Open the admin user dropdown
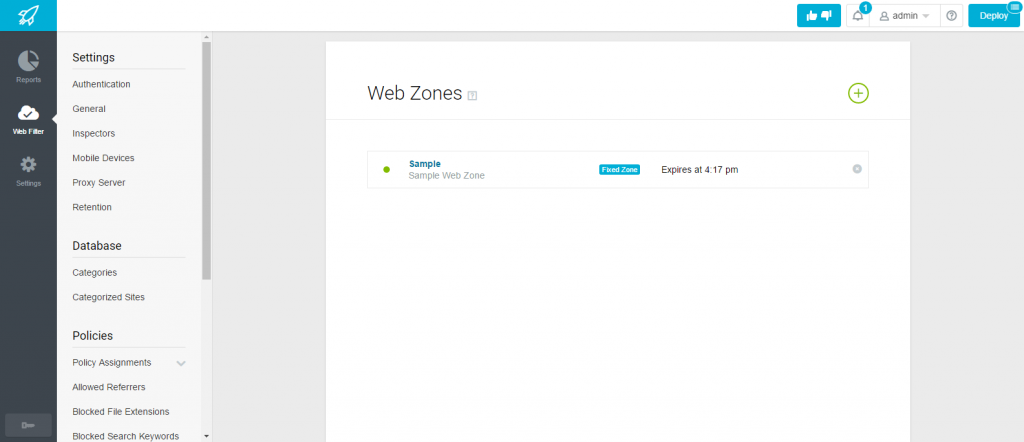 point(904,16)
